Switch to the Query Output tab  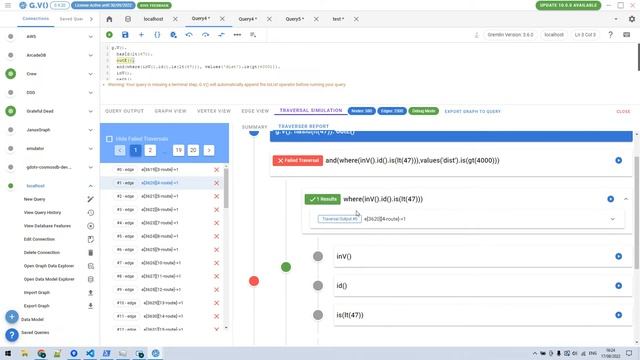[124, 111]
